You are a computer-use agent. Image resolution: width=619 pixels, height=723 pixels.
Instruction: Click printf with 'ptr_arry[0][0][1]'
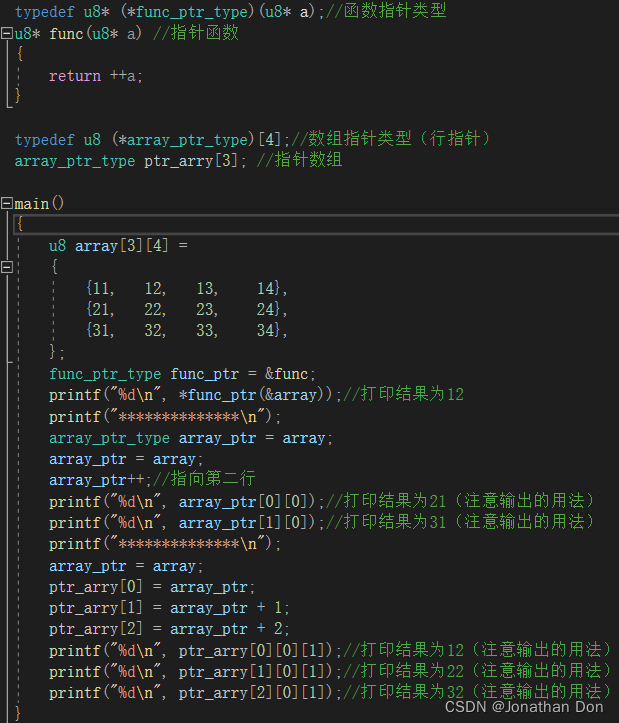[x=195, y=651]
